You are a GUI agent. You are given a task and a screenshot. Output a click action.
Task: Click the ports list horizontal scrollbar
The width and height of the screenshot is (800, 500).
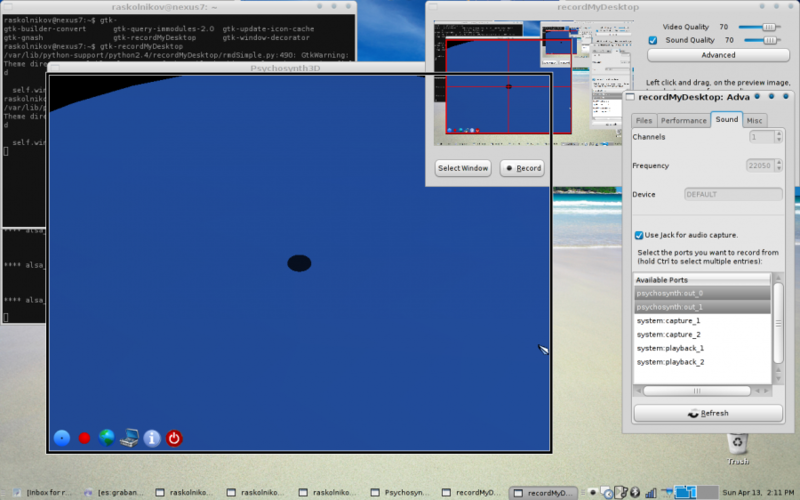[697, 391]
